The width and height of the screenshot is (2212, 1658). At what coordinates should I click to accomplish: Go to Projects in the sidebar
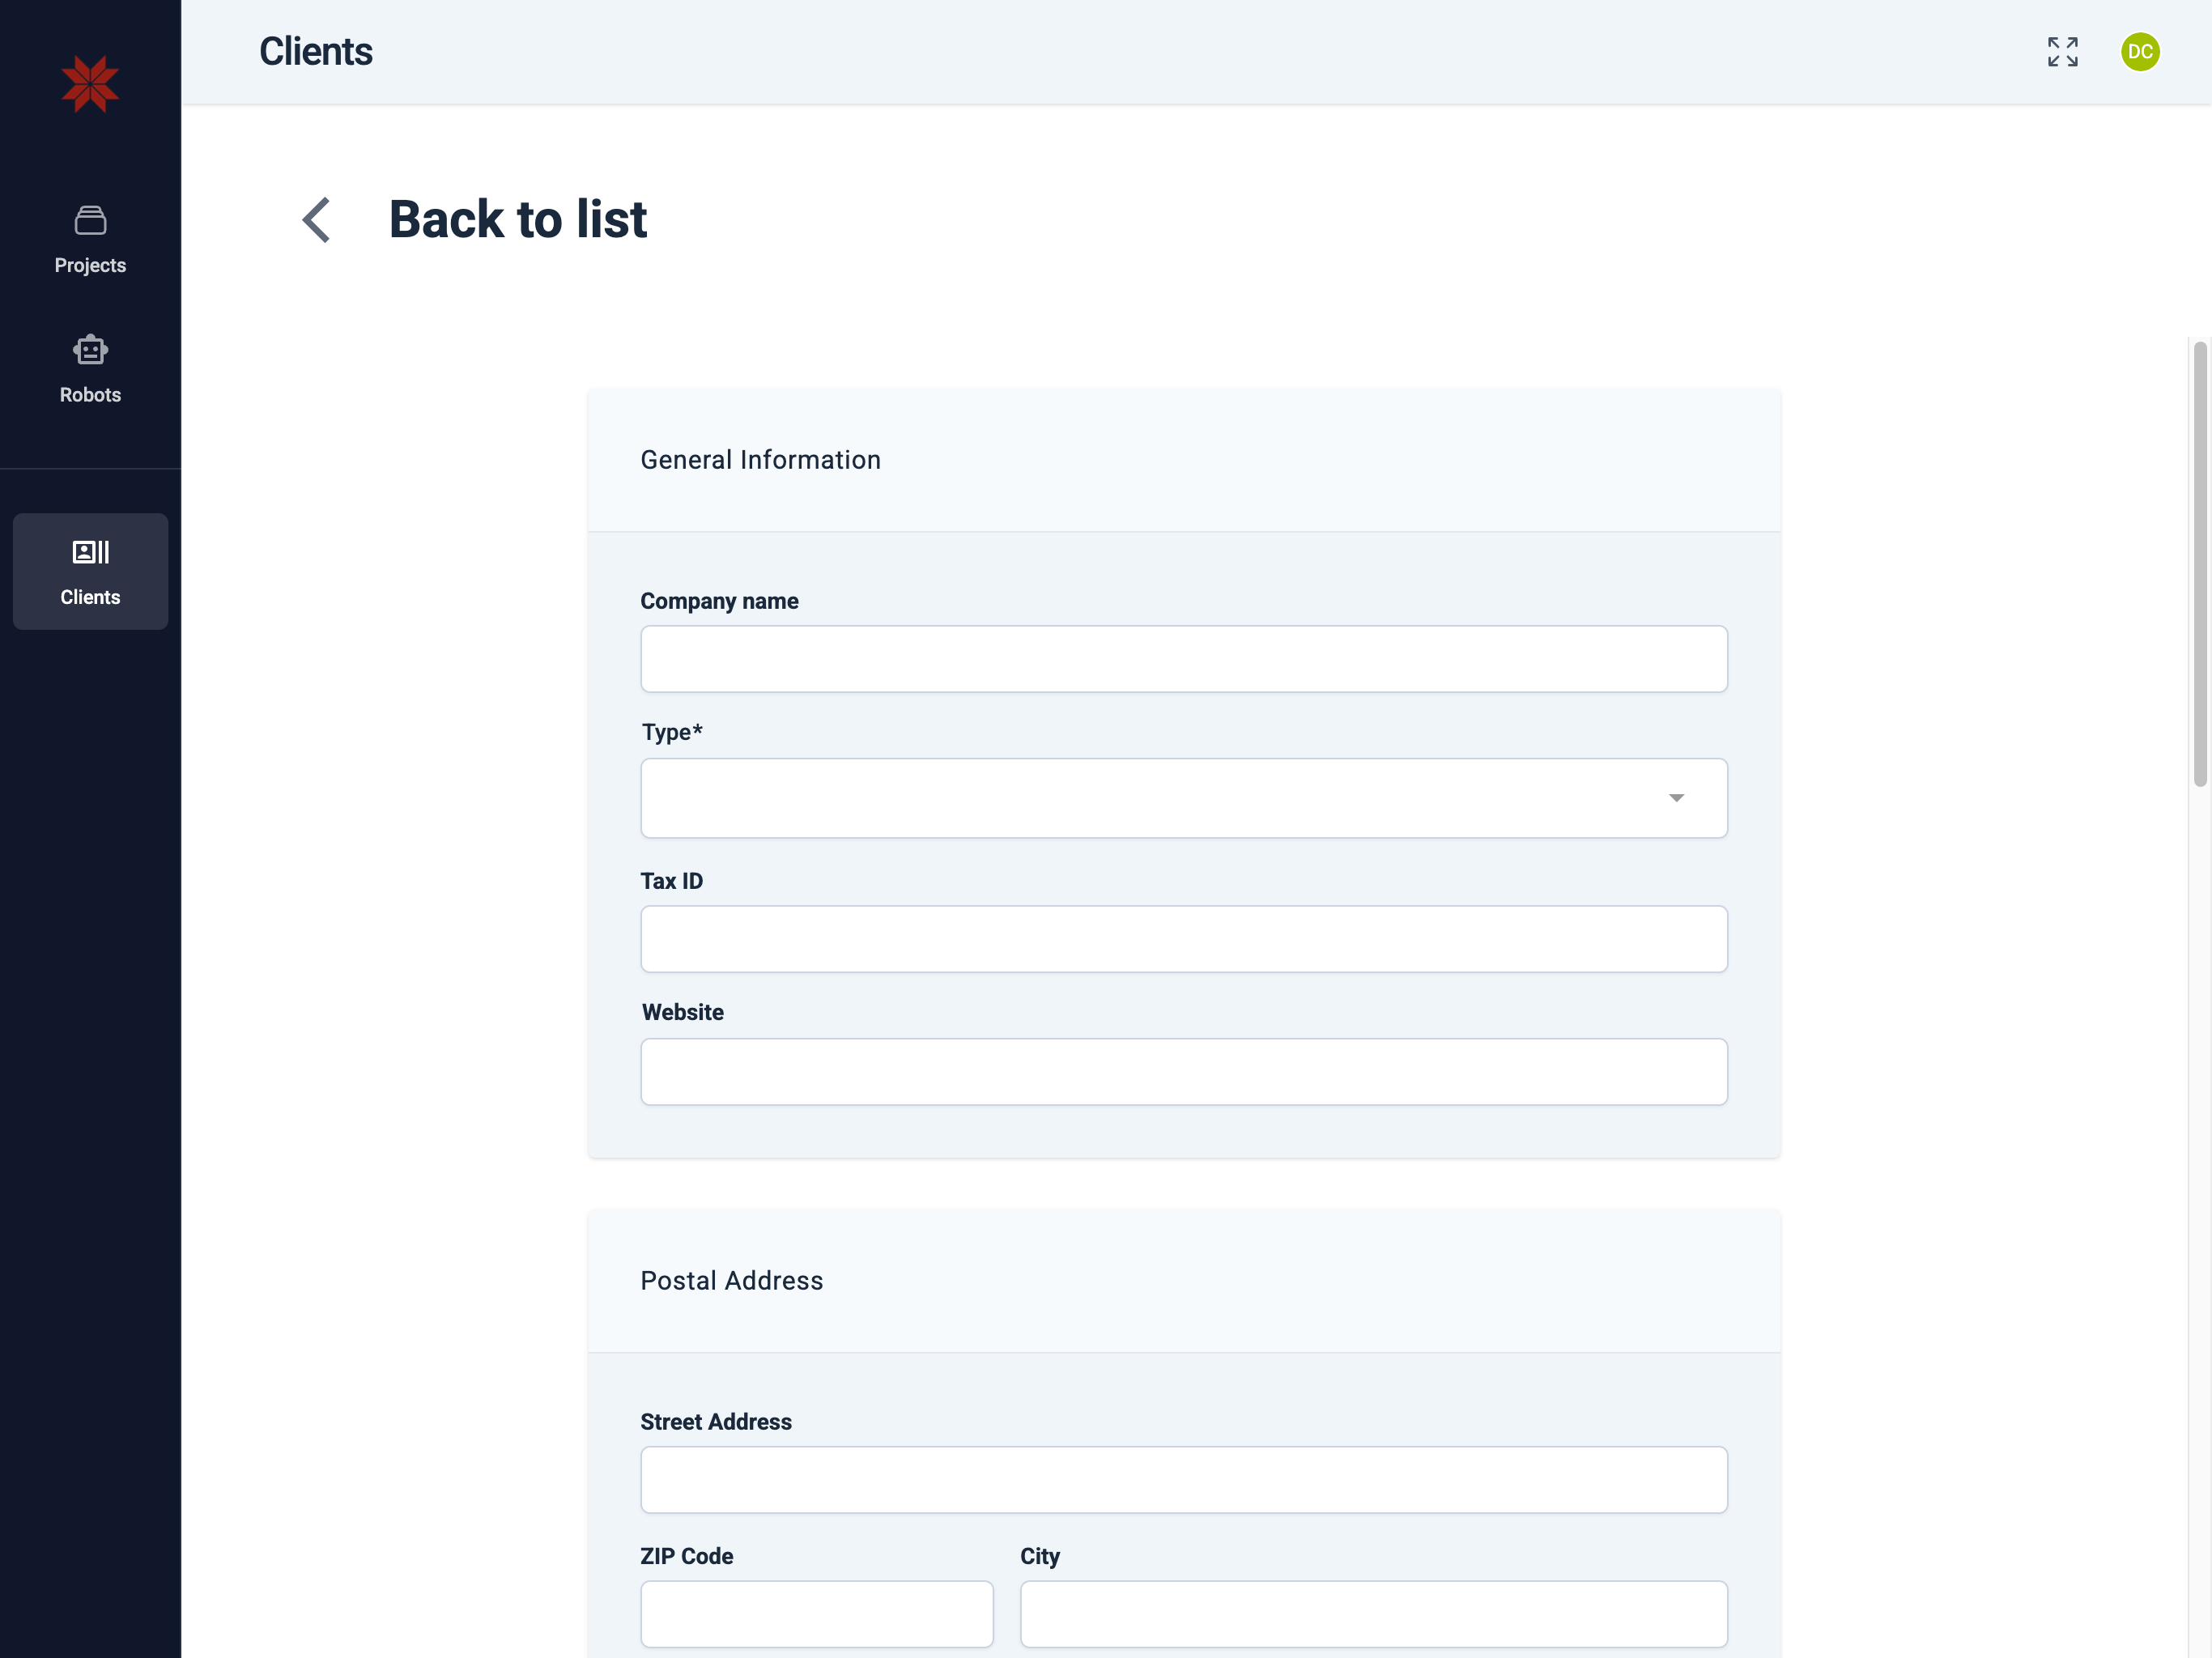pyautogui.click(x=90, y=265)
